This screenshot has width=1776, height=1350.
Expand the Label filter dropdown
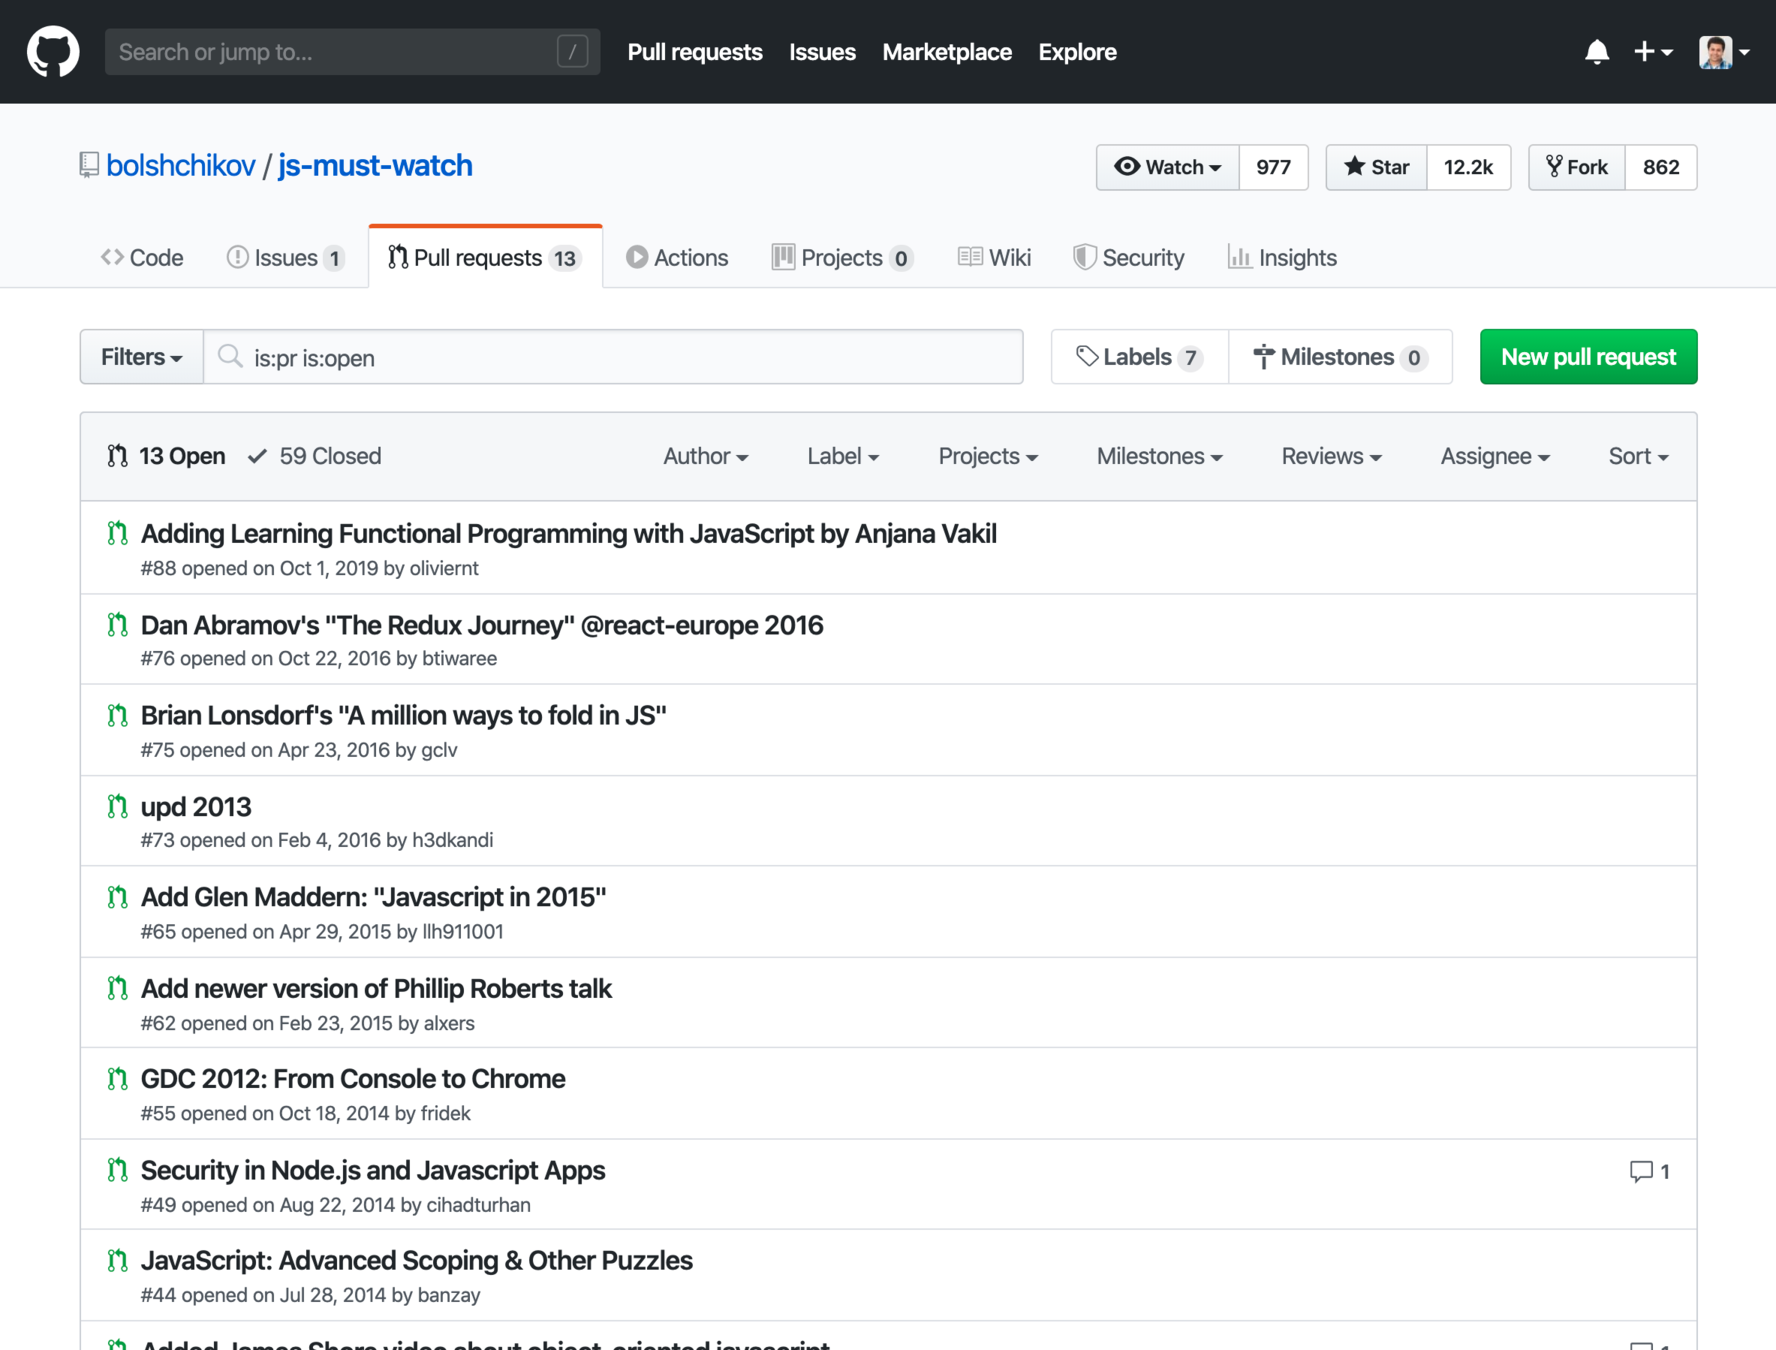pyautogui.click(x=843, y=456)
